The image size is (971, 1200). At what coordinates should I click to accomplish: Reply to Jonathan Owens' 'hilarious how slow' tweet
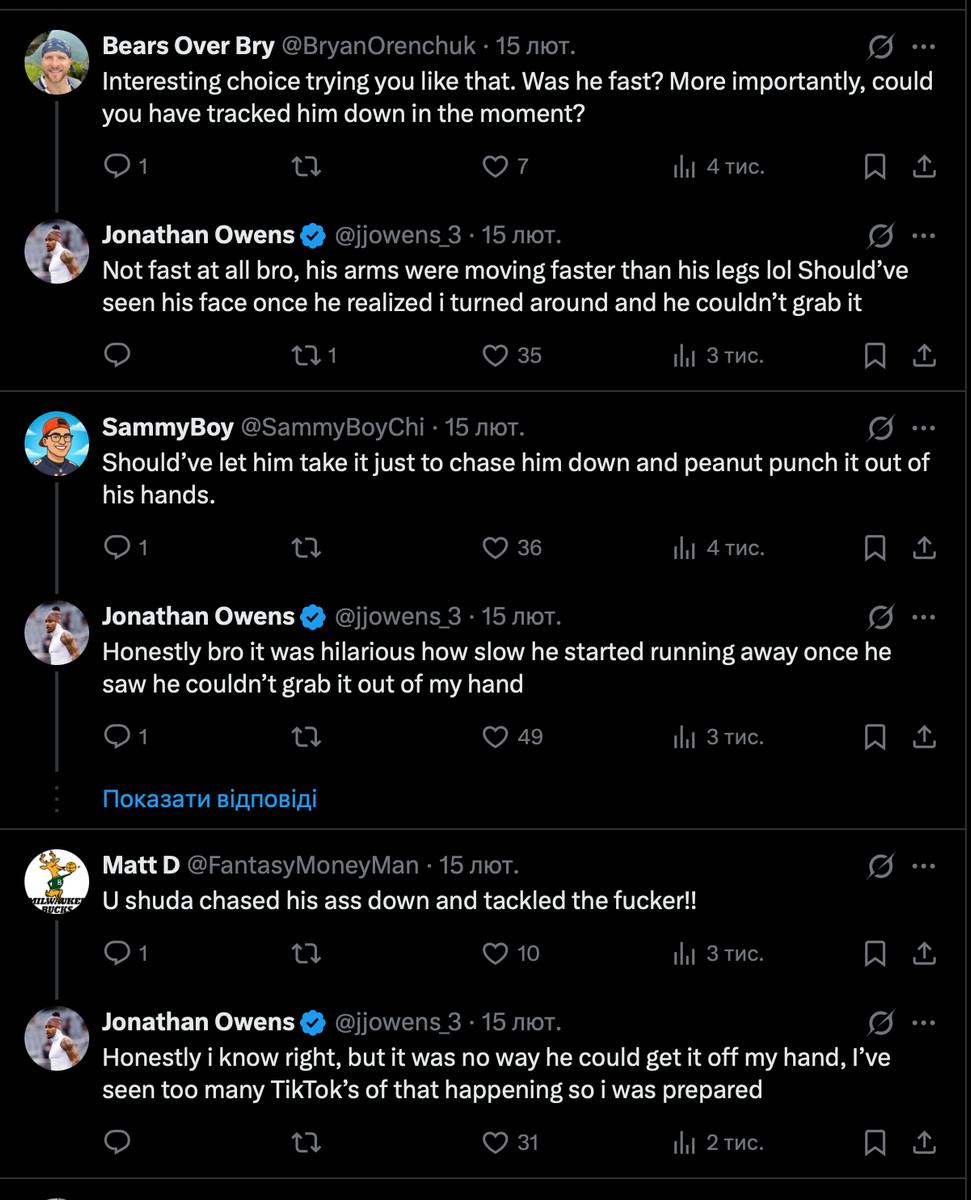118,737
